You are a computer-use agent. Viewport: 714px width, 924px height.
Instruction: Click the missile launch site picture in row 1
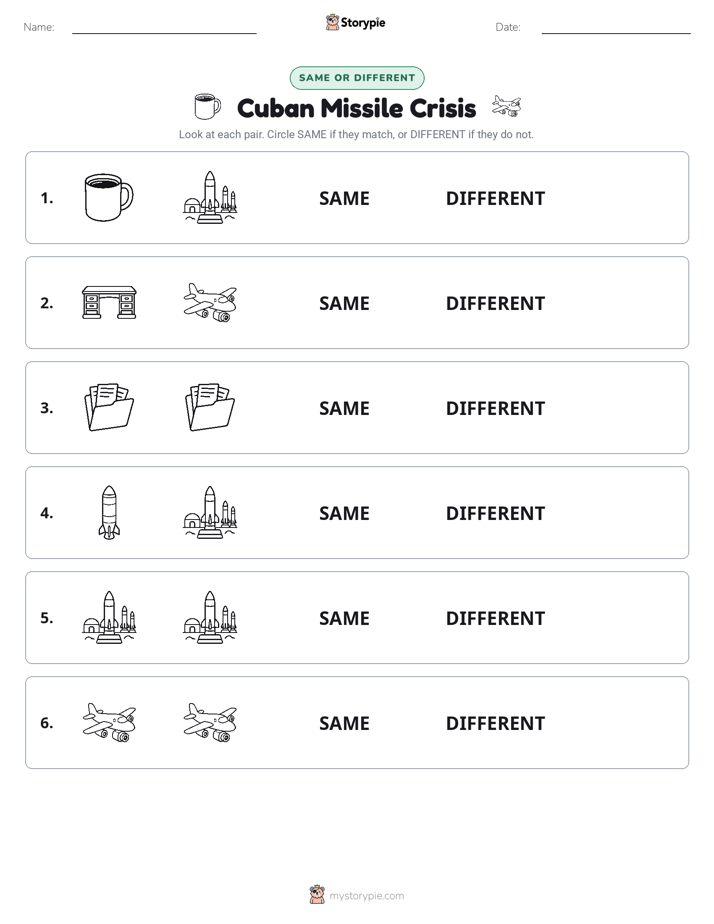coord(210,197)
